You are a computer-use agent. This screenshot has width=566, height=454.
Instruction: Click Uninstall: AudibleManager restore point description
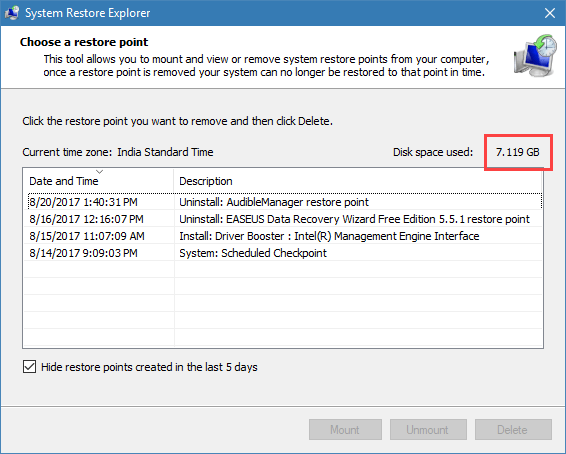point(274,202)
